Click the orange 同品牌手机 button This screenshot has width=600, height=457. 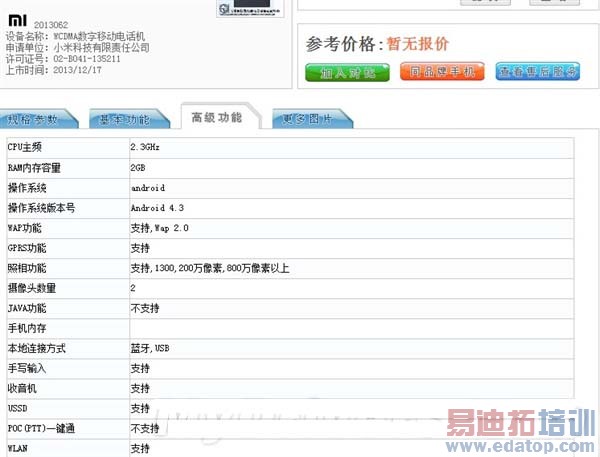point(442,72)
